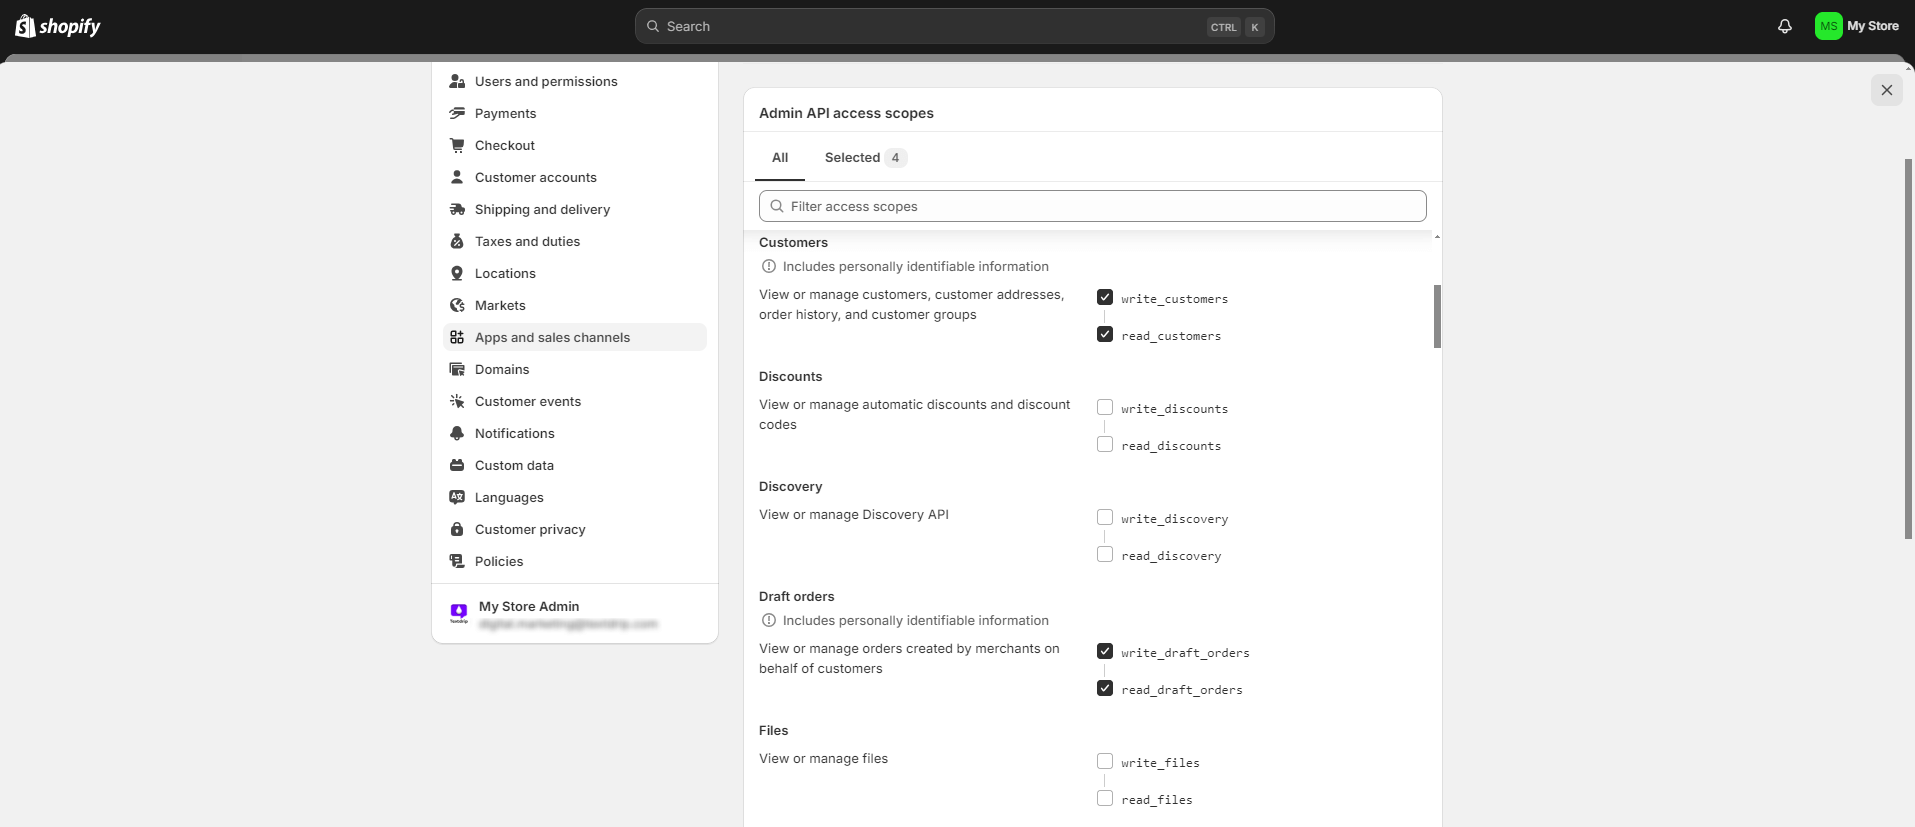Click the Apps and sales channels icon
This screenshot has height=827, width=1915.
457,337
